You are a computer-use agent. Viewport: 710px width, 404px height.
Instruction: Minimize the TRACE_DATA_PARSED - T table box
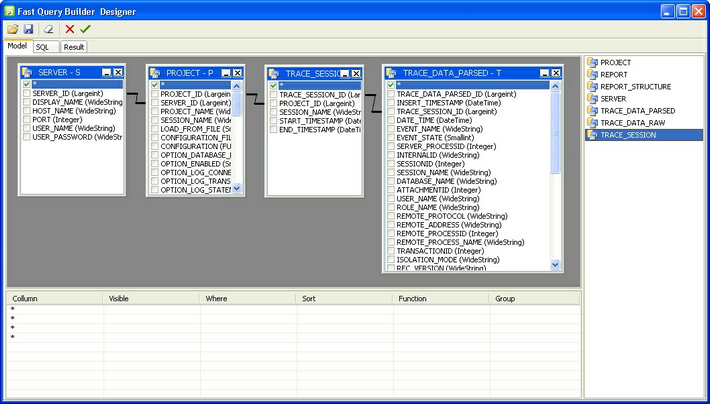tap(545, 73)
